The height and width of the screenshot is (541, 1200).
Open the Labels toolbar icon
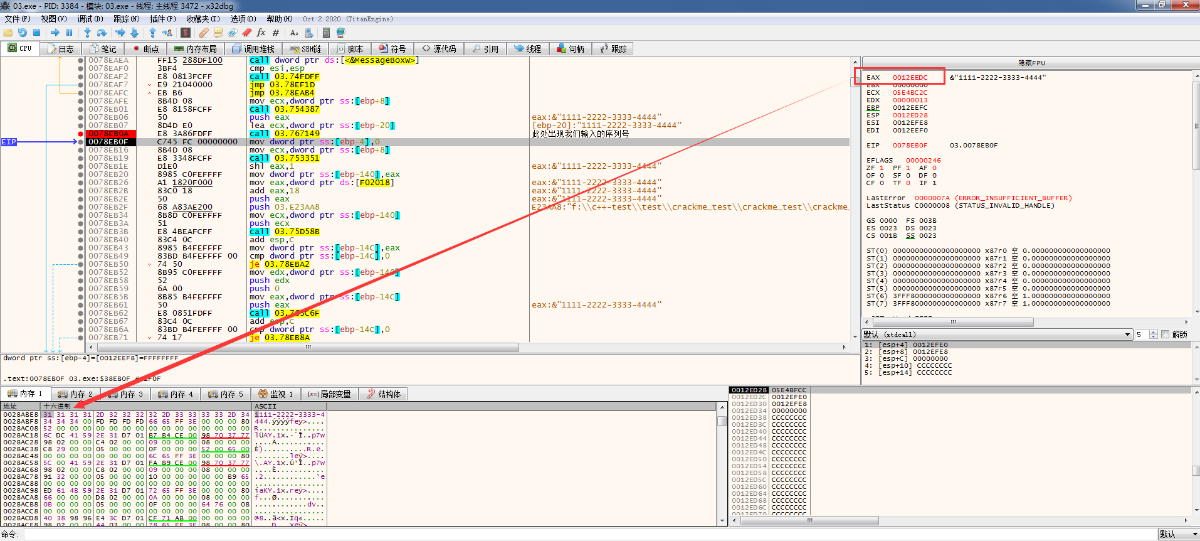click(232, 33)
